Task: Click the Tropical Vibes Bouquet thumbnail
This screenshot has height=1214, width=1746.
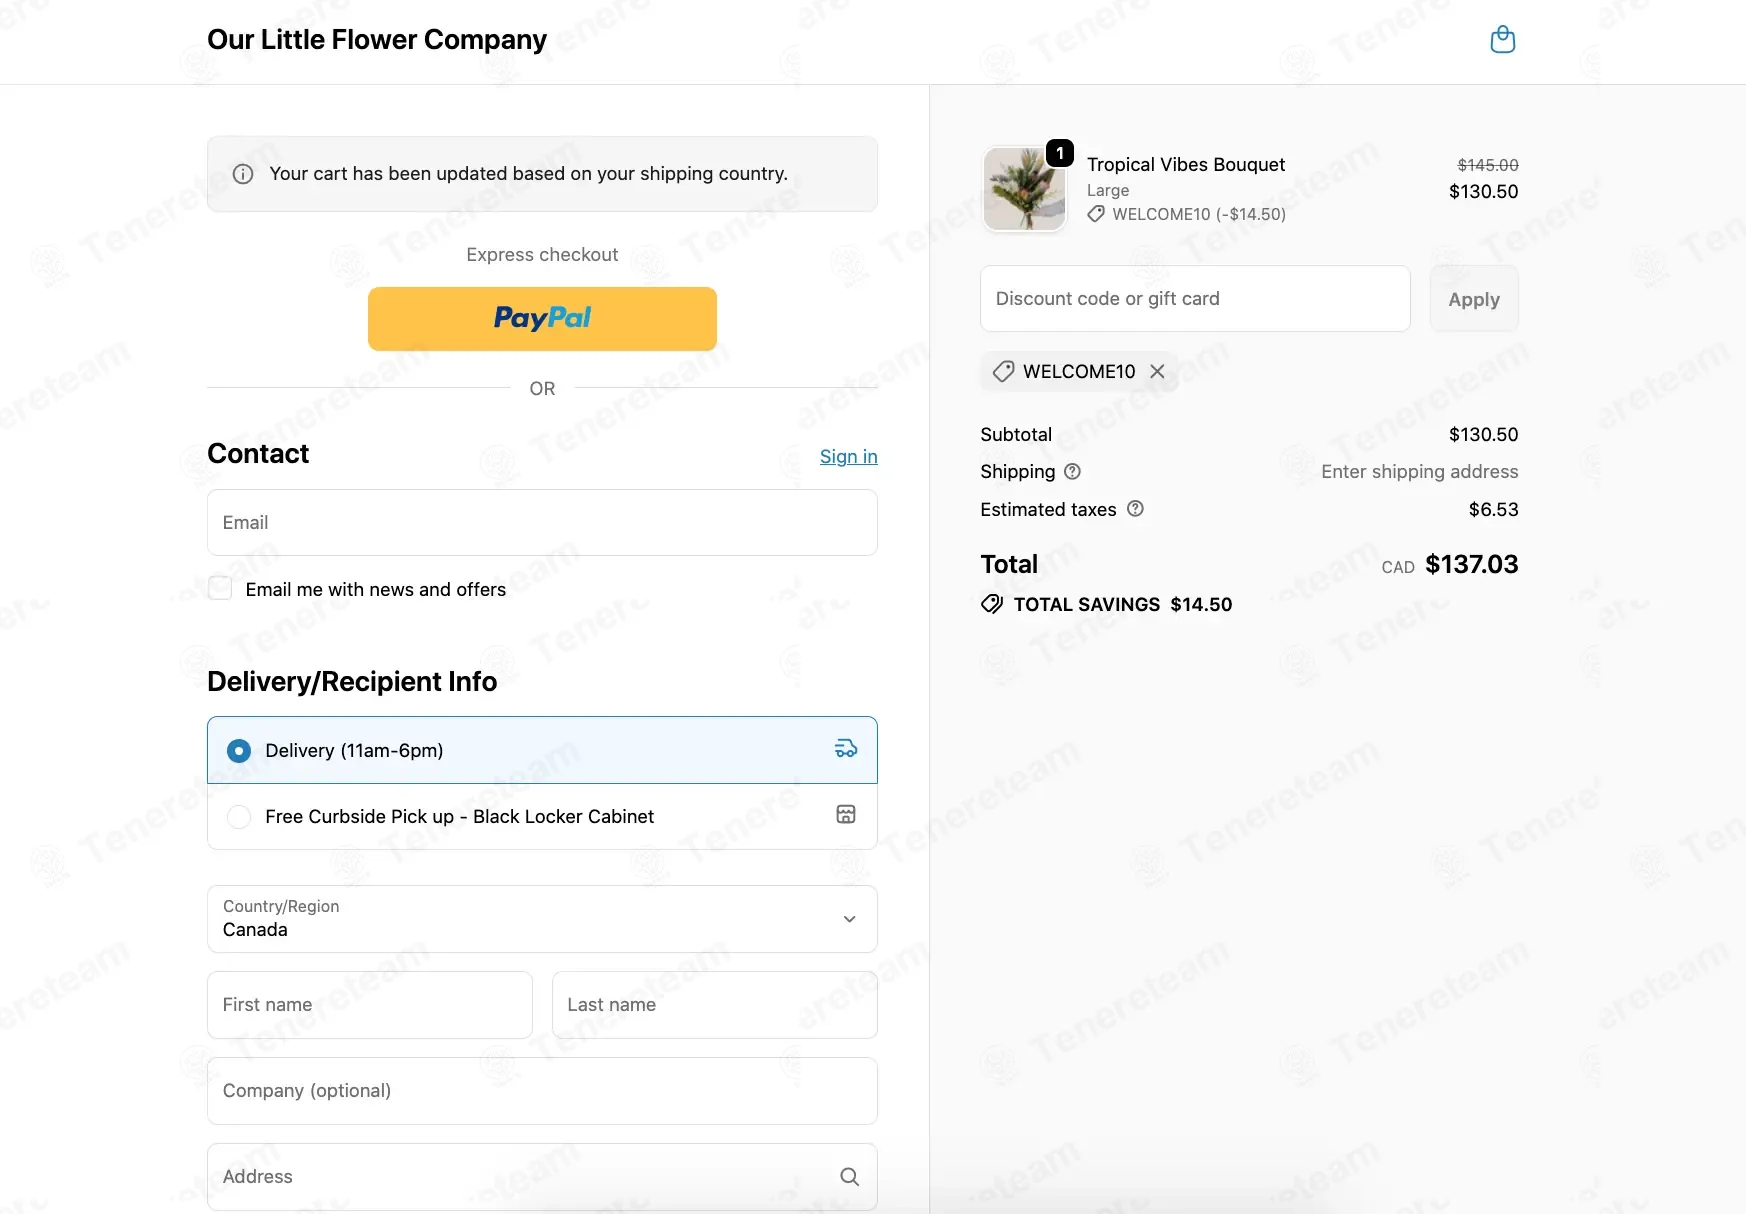Action: tap(1024, 189)
